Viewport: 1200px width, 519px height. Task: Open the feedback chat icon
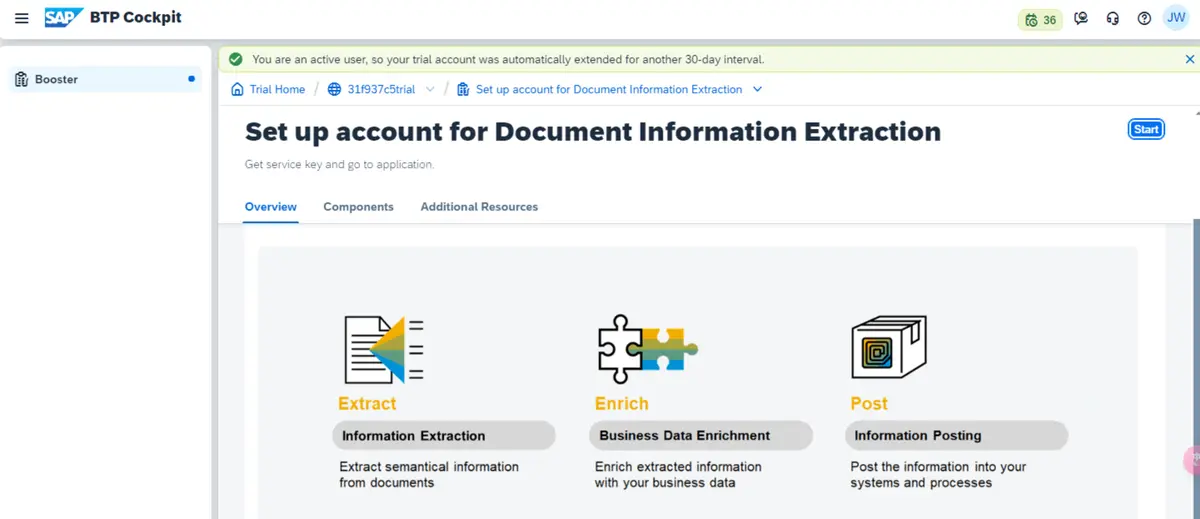1081,19
